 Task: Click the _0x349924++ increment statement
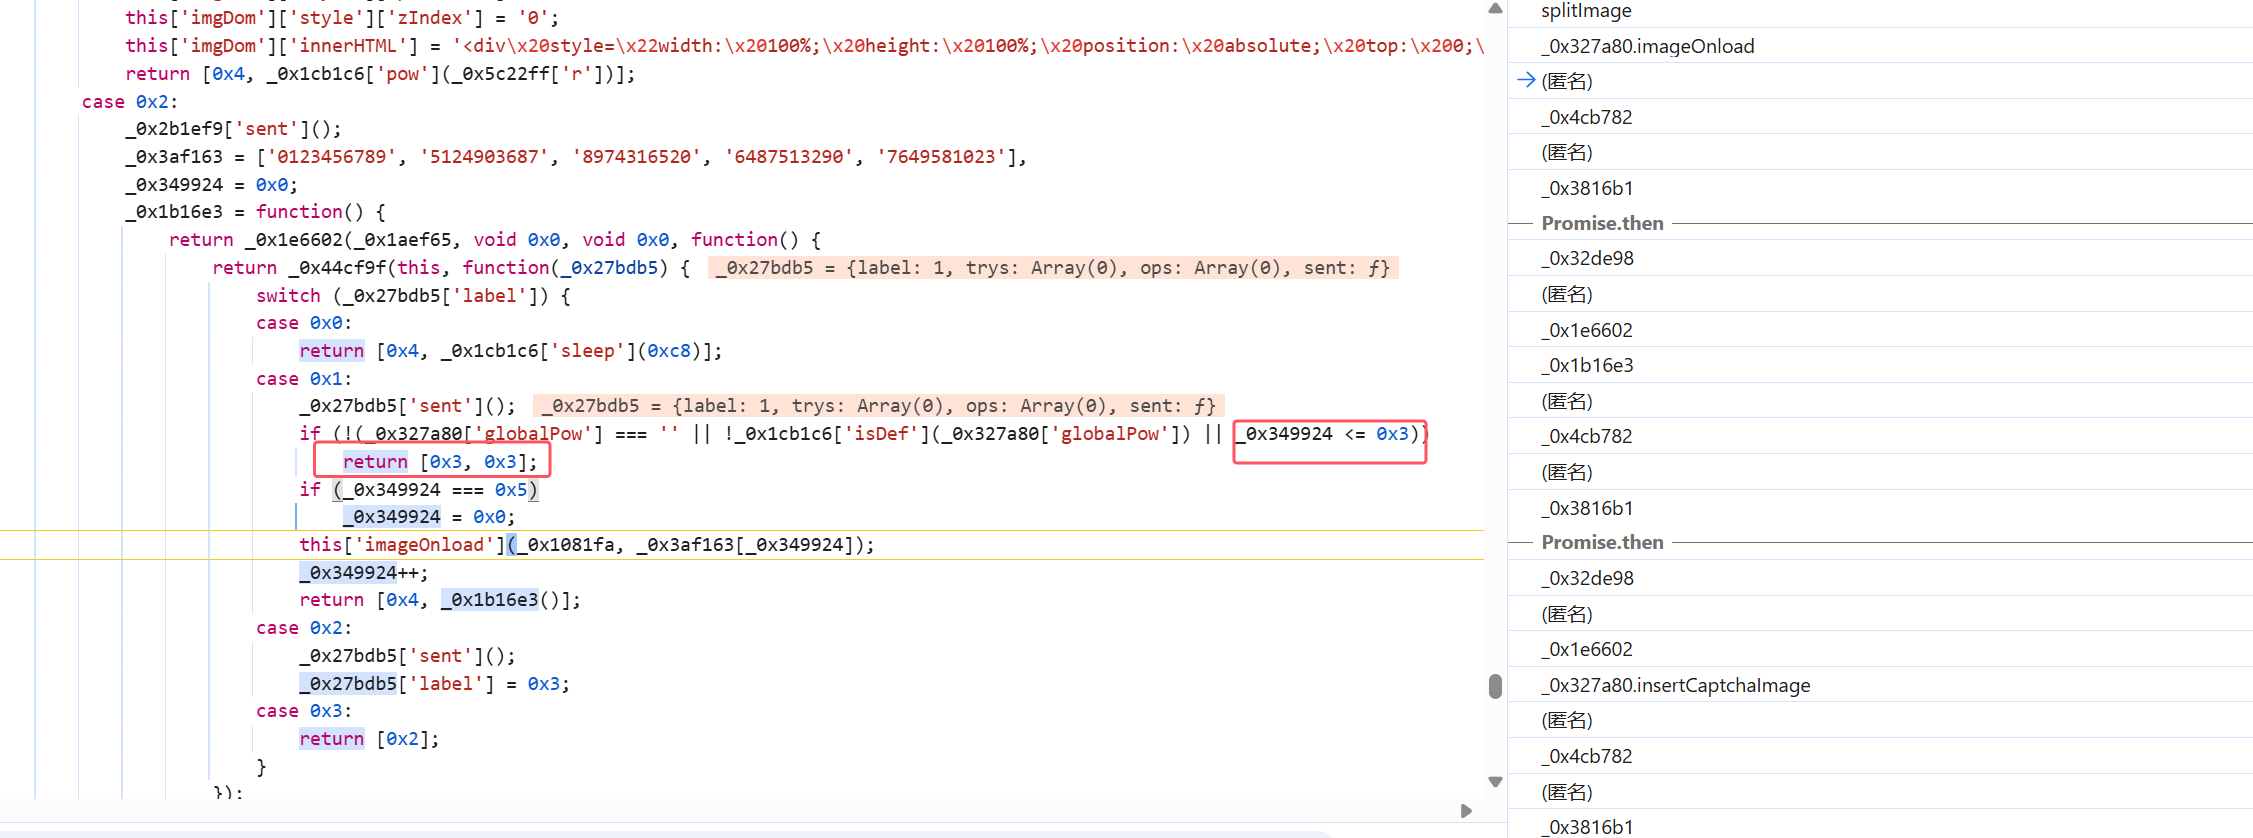tap(364, 573)
